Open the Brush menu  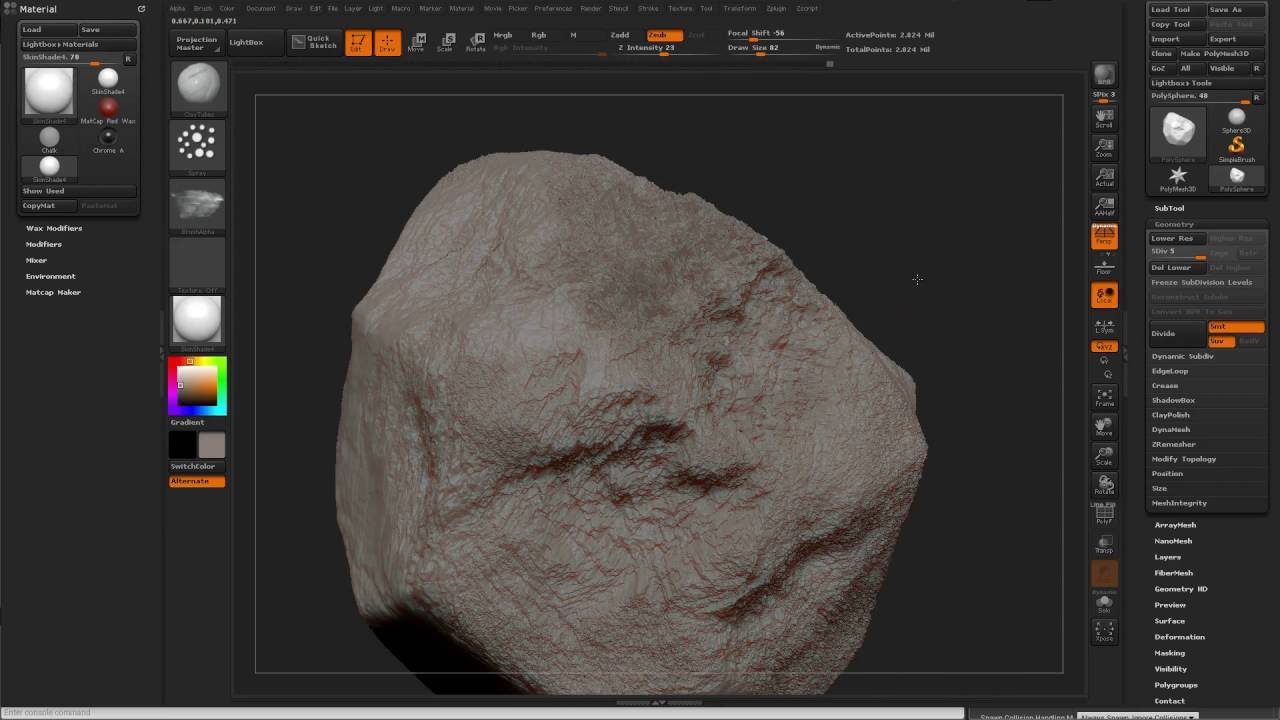click(203, 8)
